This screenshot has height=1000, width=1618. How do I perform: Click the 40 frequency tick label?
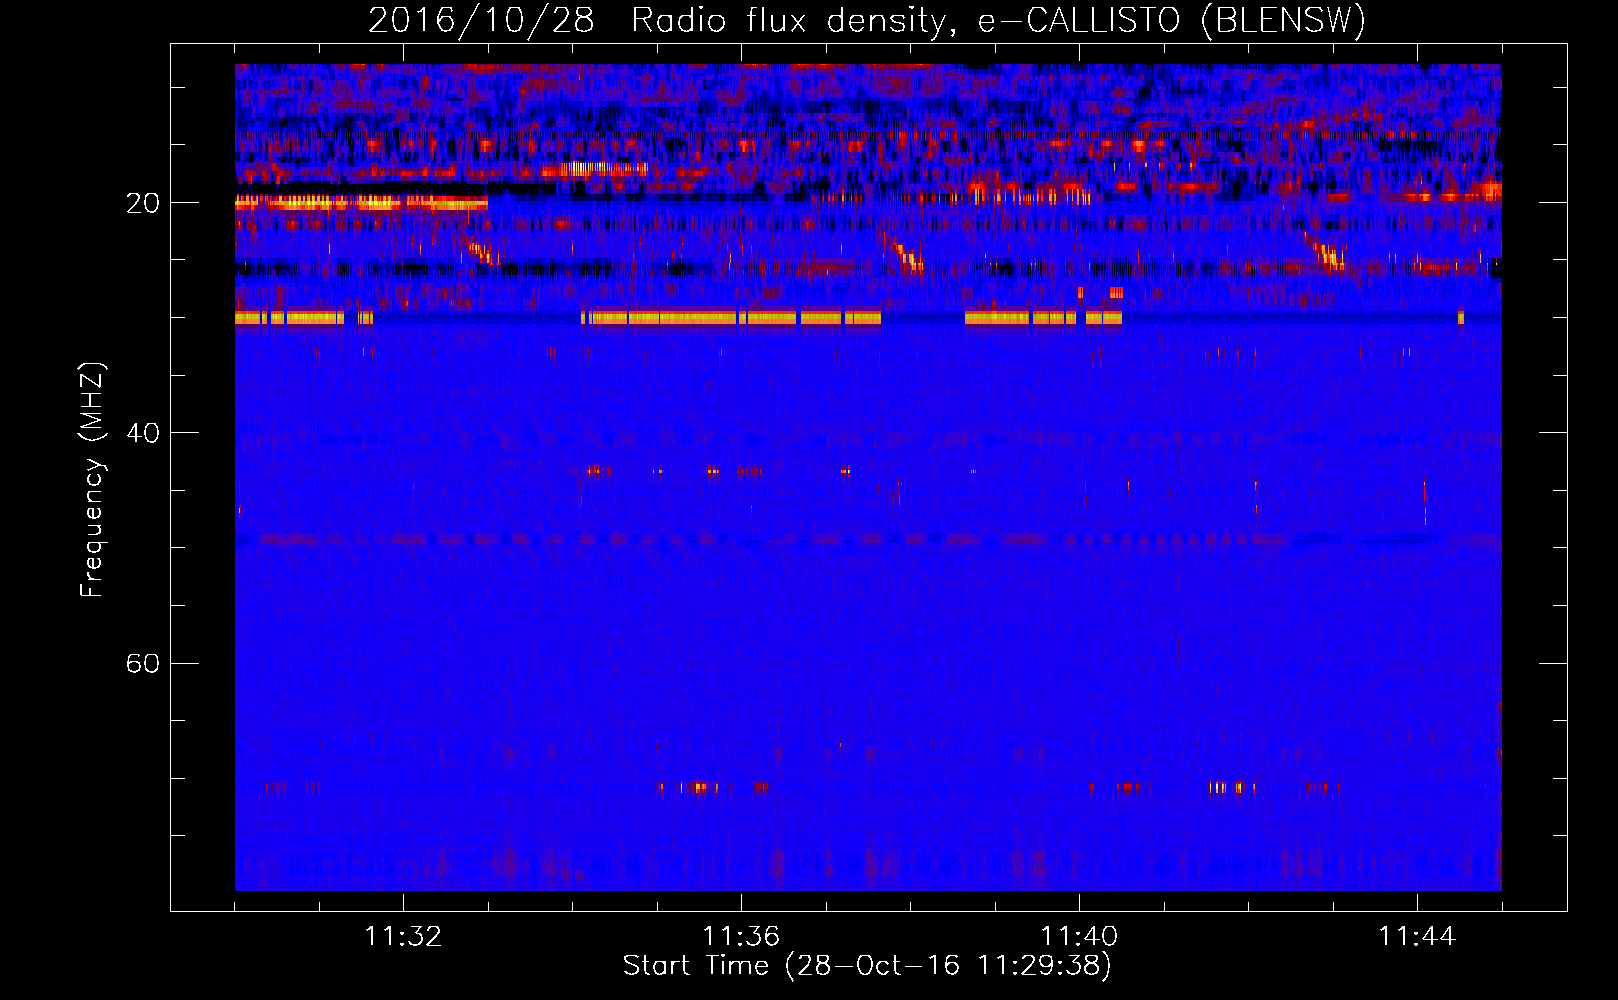tap(142, 433)
